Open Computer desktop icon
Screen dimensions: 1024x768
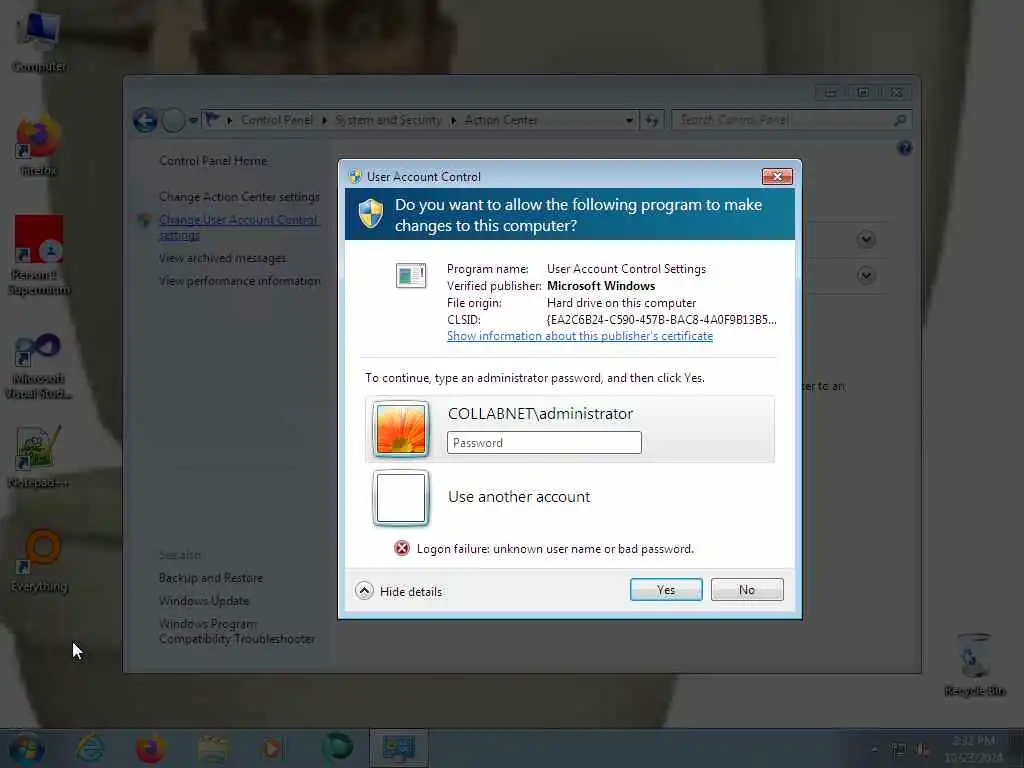point(39,42)
